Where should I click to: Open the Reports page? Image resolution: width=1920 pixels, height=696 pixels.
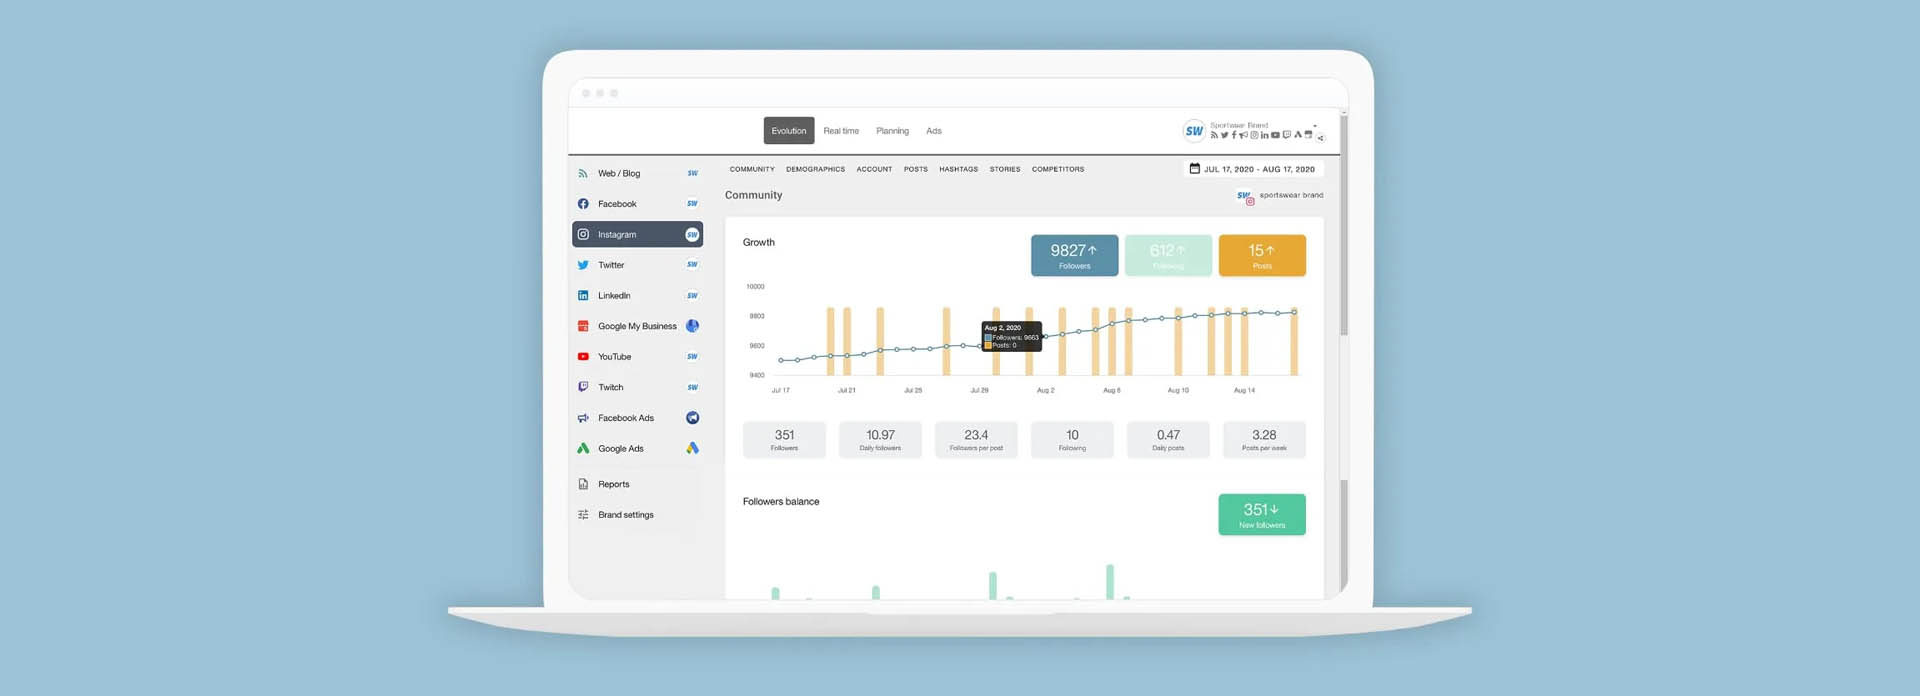pyautogui.click(x=613, y=485)
